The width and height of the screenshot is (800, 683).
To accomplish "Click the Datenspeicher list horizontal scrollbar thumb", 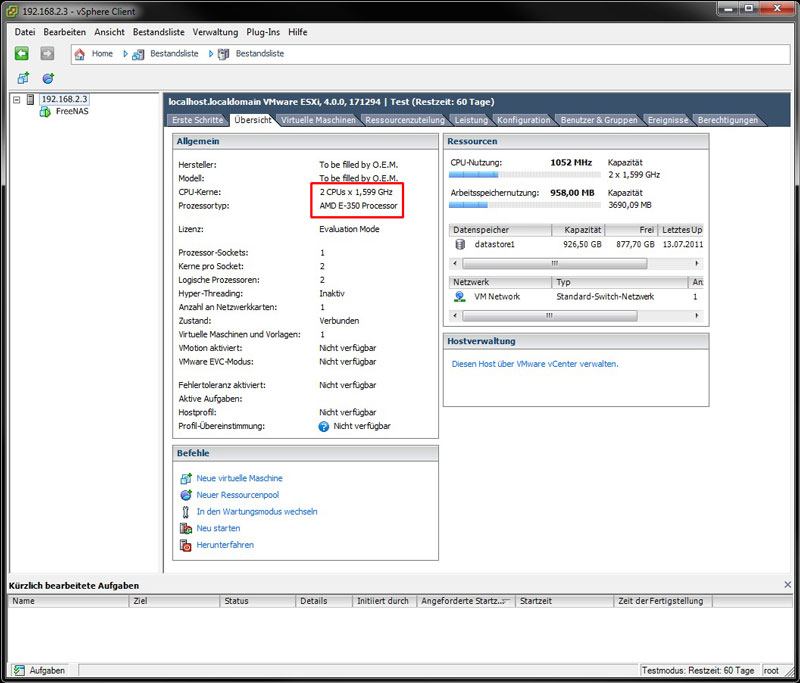I will click(x=555, y=264).
